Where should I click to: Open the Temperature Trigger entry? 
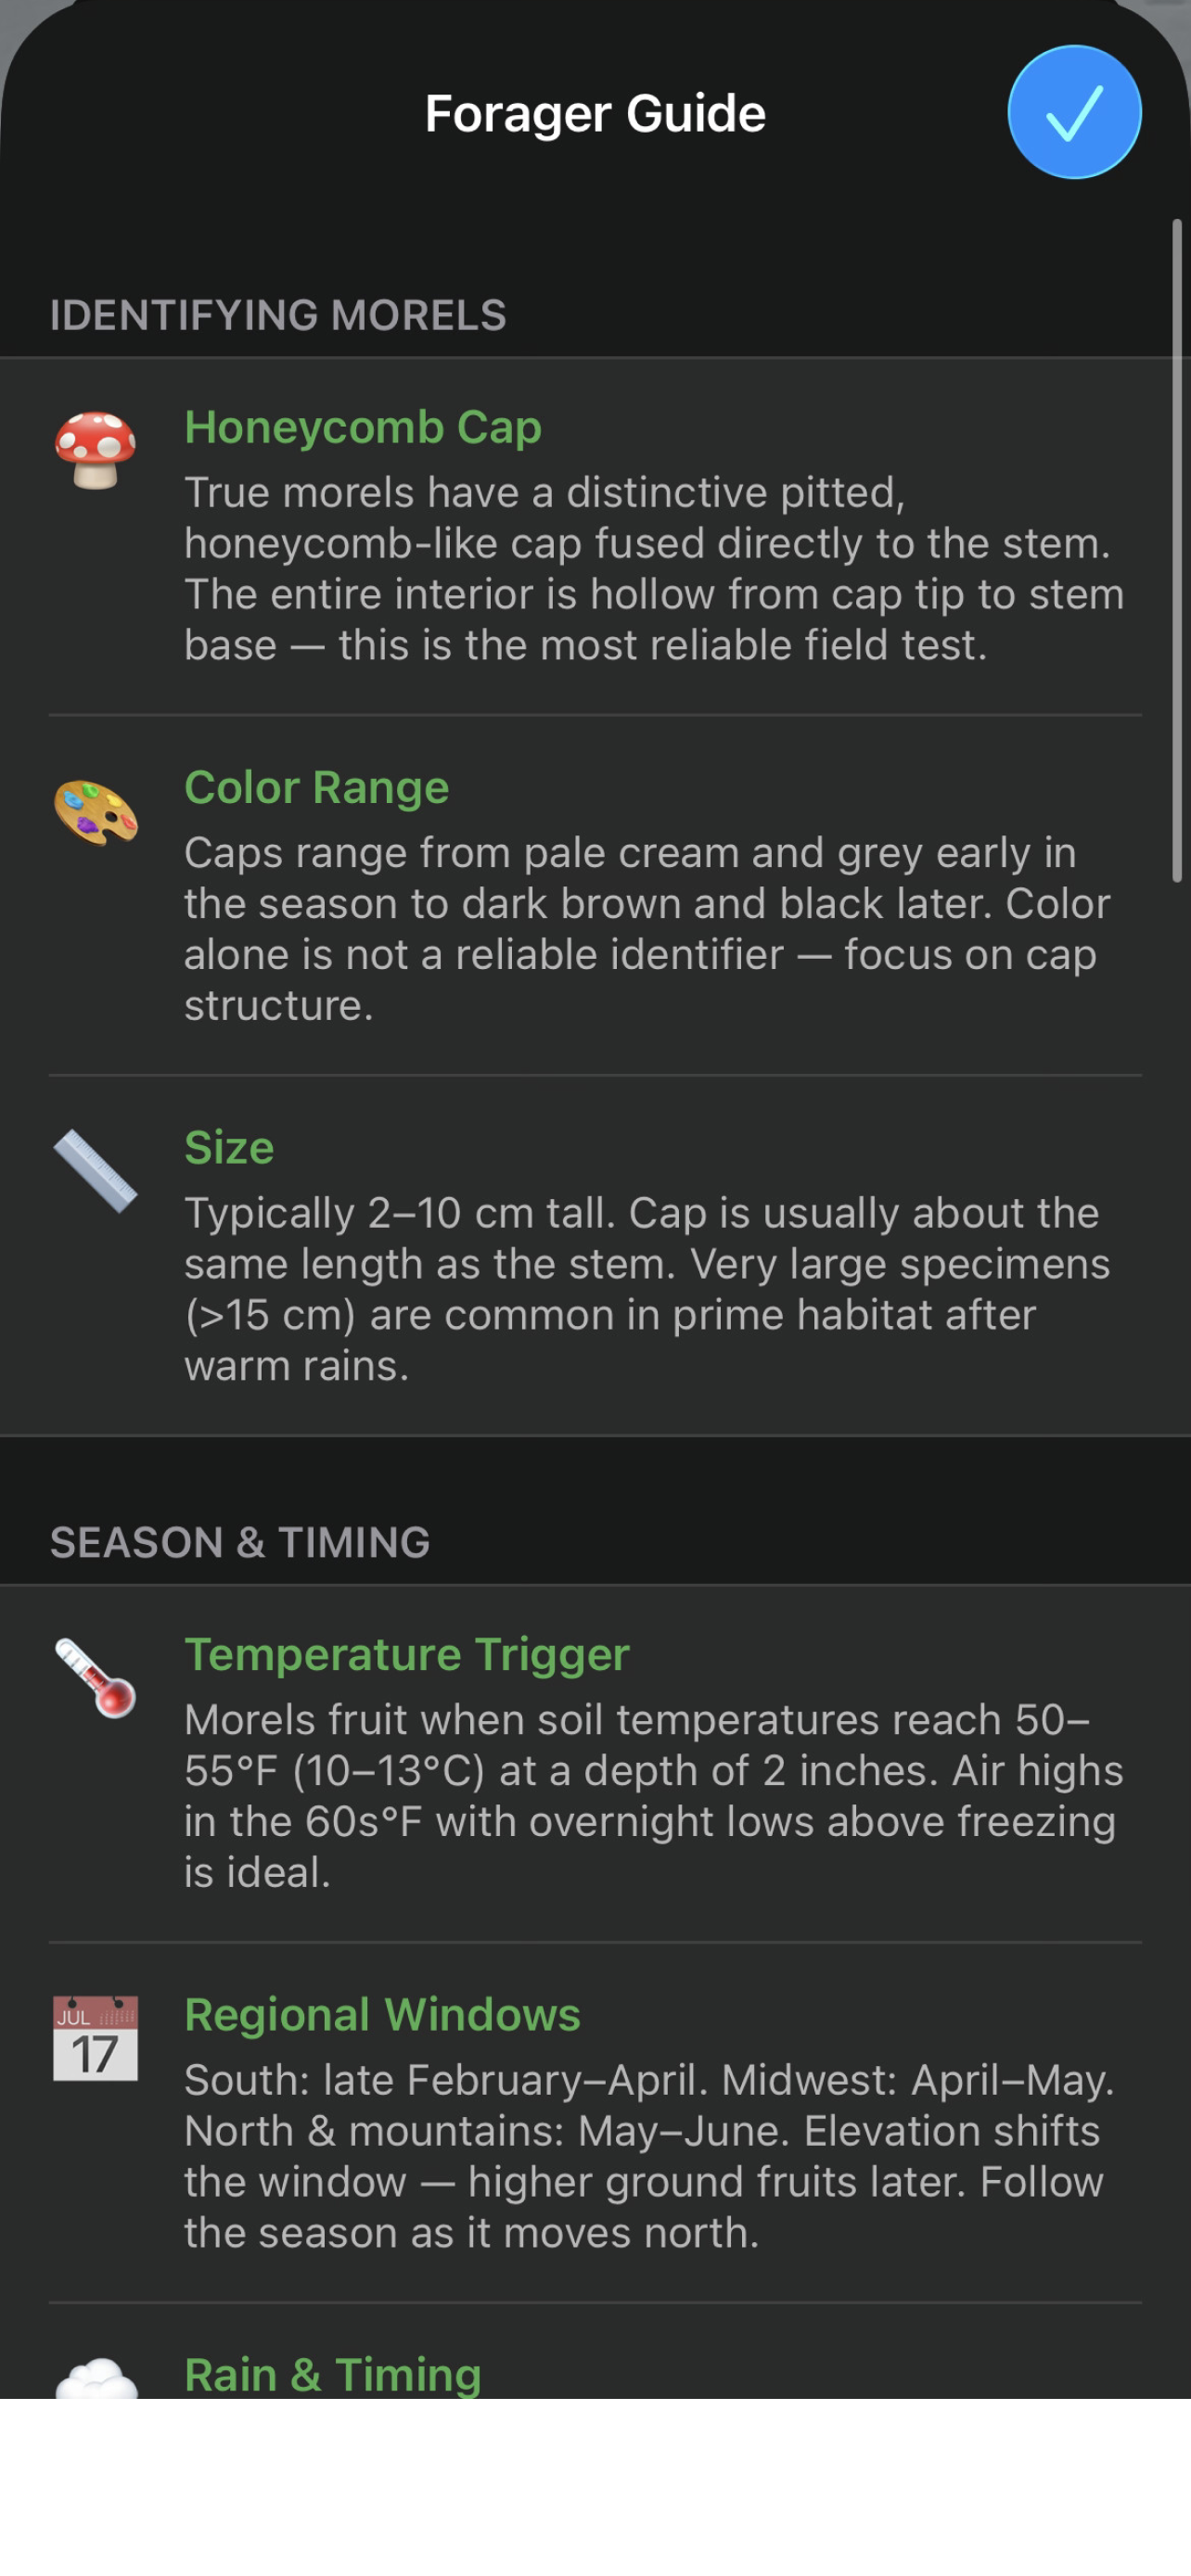(x=406, y=1655)
